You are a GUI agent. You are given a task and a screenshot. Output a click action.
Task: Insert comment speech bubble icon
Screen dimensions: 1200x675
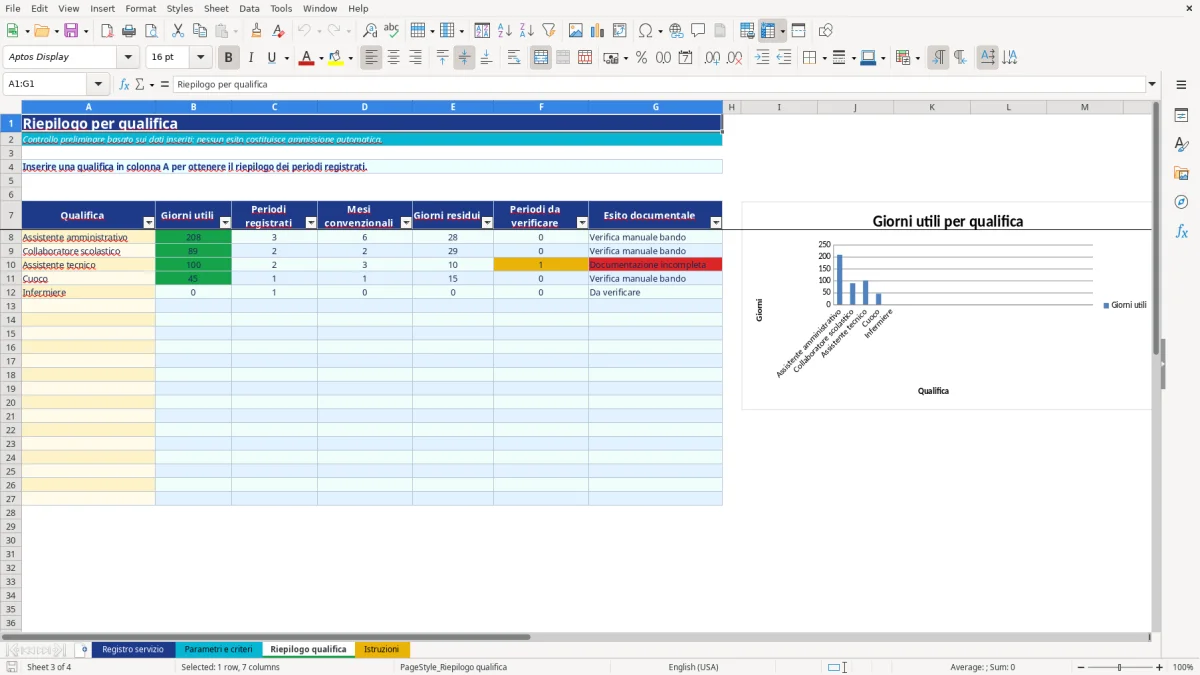coord(698,31)
